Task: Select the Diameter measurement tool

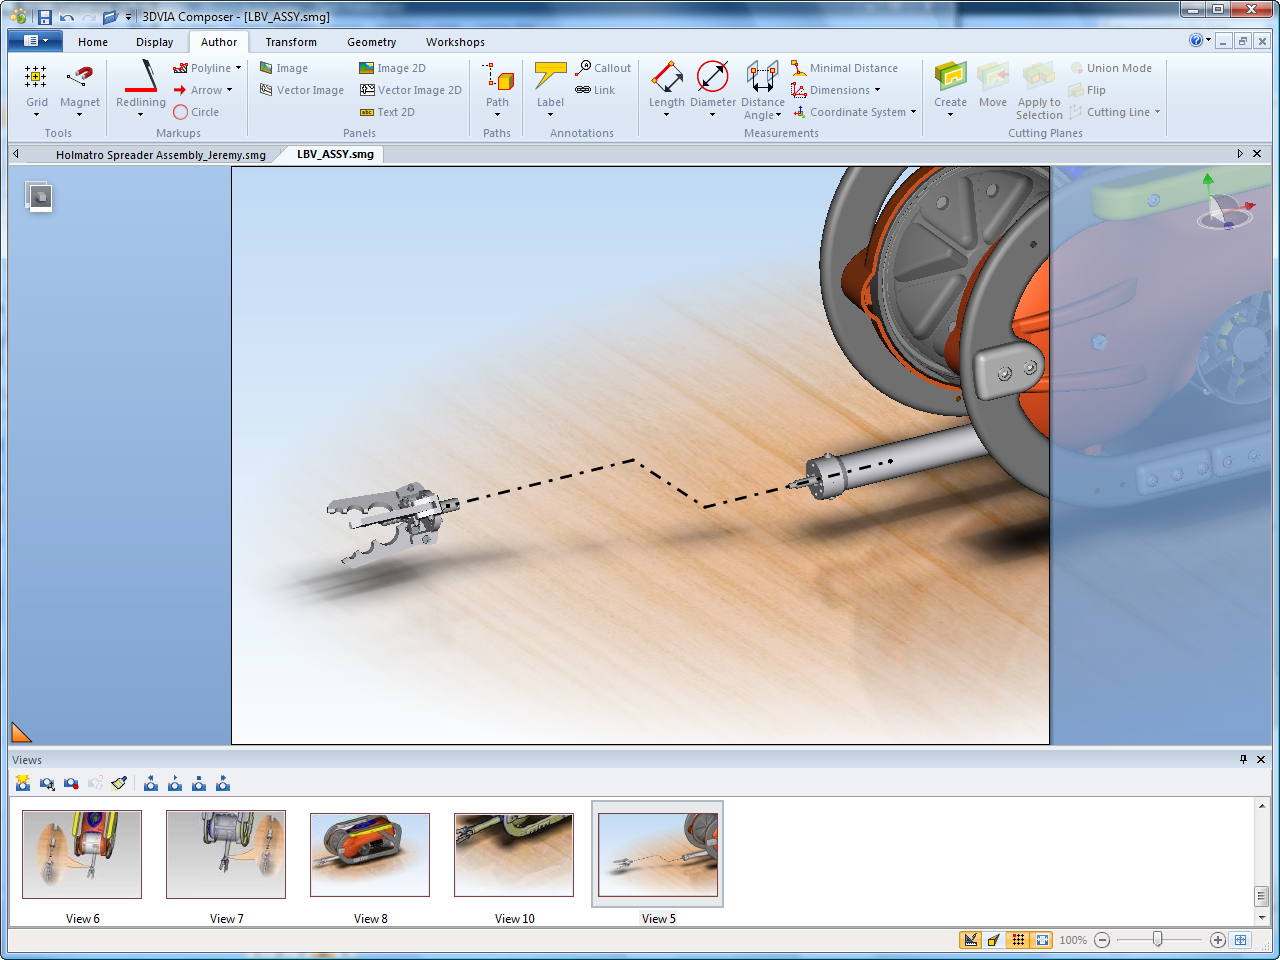Action: 712,78
